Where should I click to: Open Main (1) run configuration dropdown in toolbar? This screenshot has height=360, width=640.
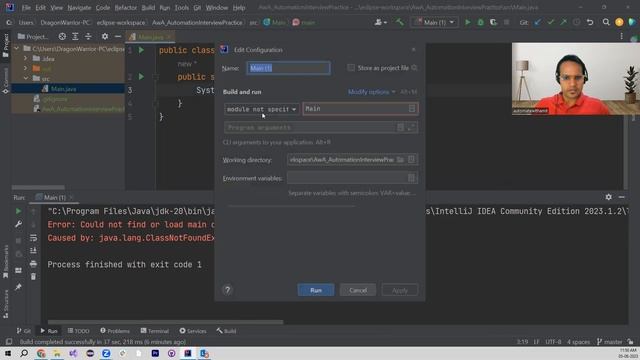click(434, 22)
